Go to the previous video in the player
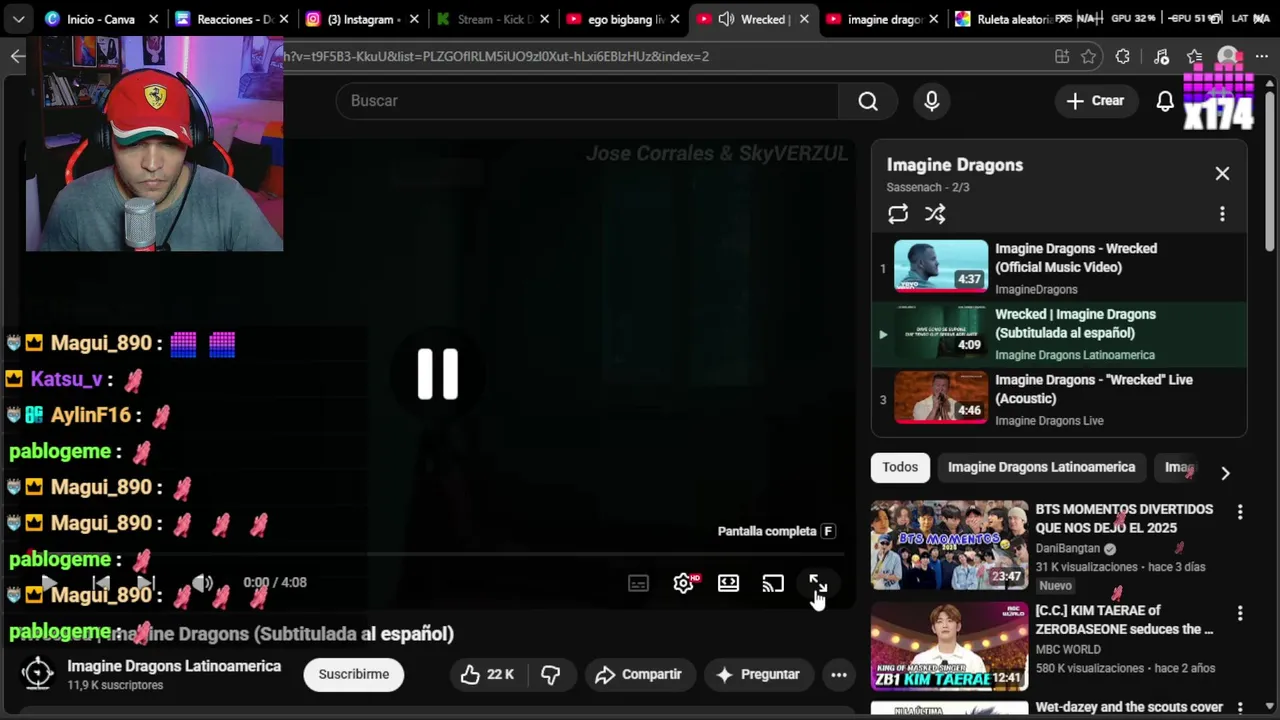The width and height of the screenshot is (1280, 720). point(102,583)
